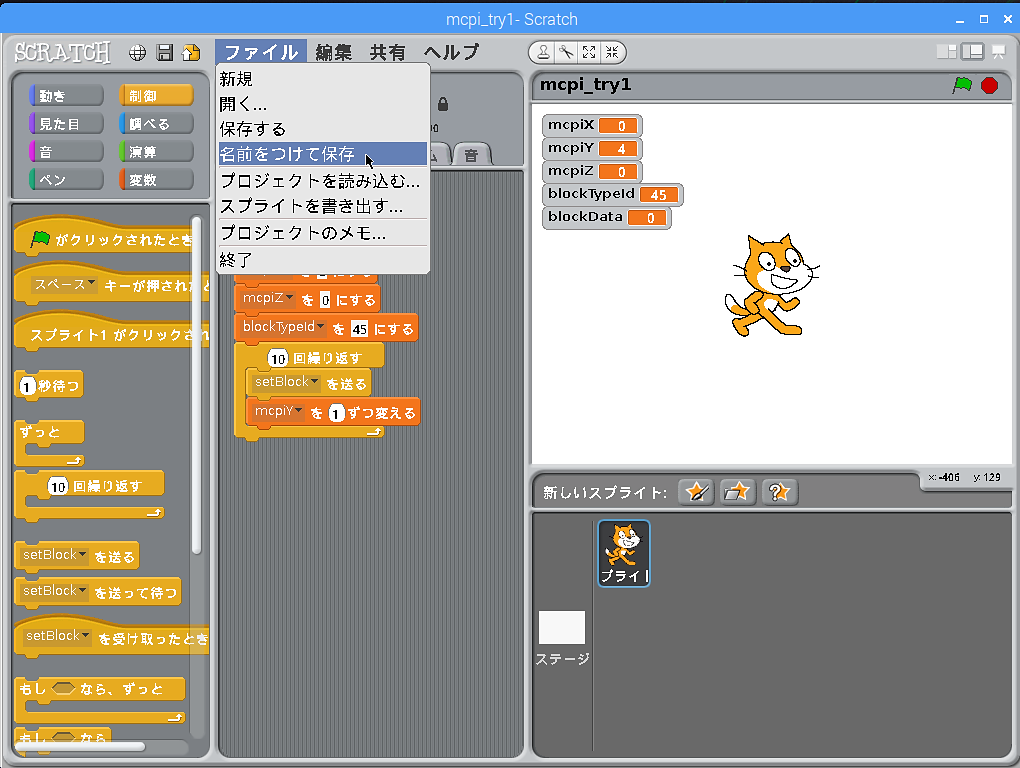Image resolution: width=1020 pixels, height=768 pixels.
Task: Select the grow sprite tool
Action: pyautogui.click(x=589, y=53)
